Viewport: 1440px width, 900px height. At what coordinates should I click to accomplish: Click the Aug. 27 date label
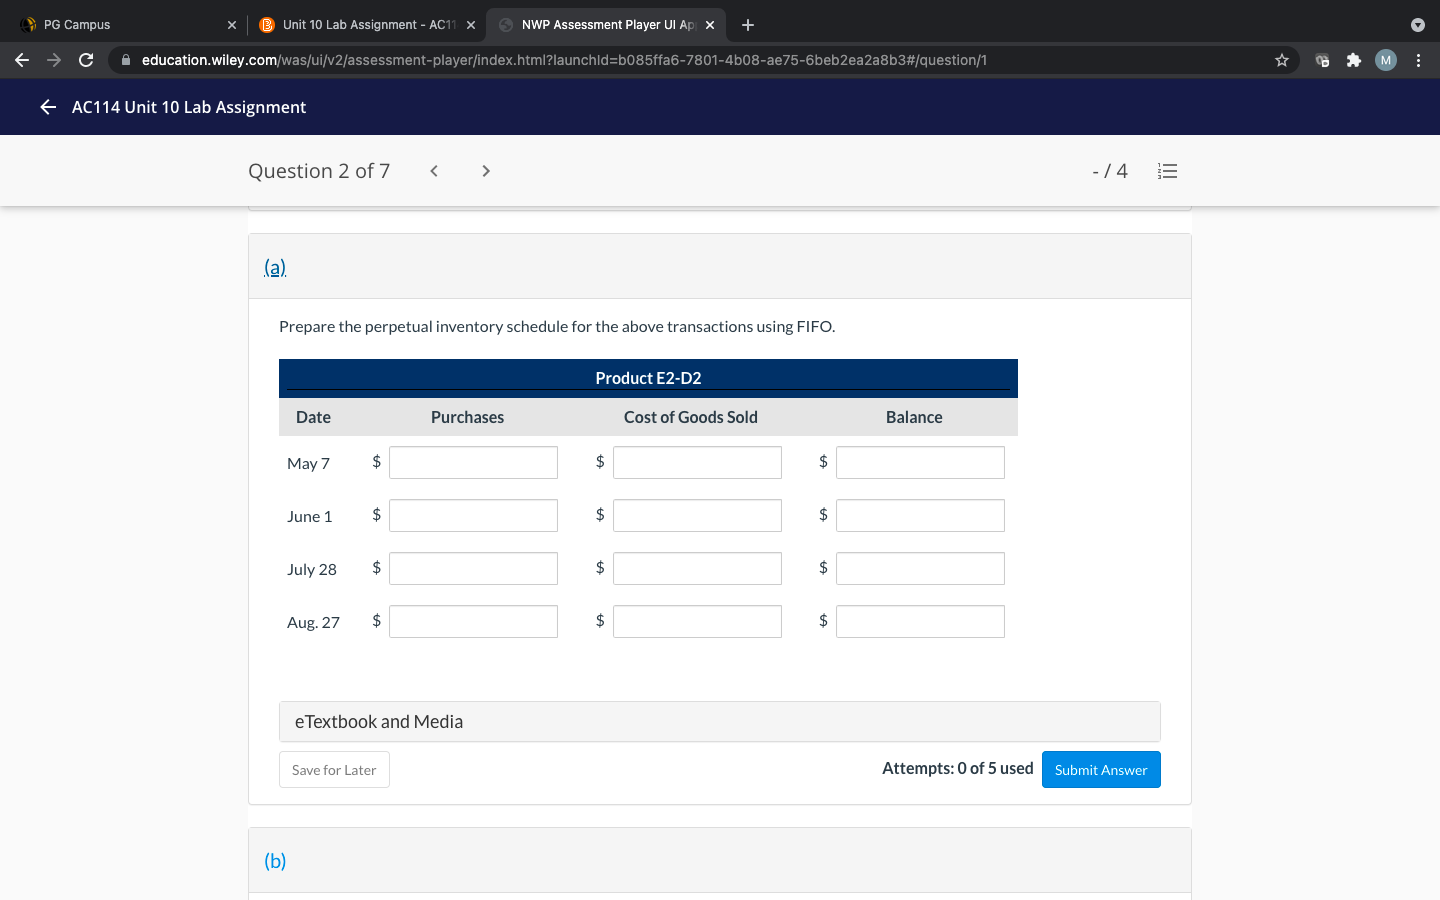pos(313,622)
